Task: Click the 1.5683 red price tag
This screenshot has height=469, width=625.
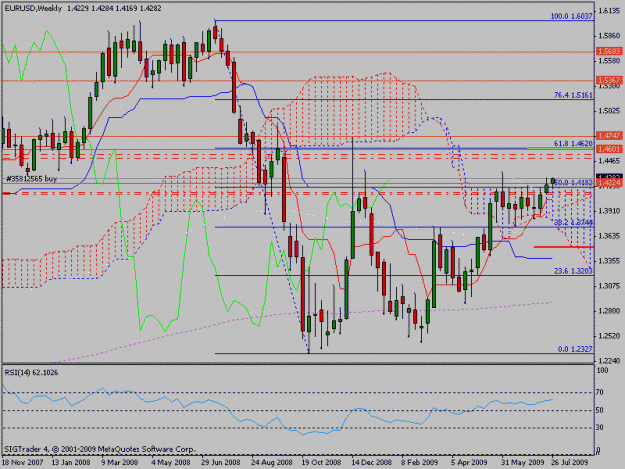Action: (x=609, y=51)
